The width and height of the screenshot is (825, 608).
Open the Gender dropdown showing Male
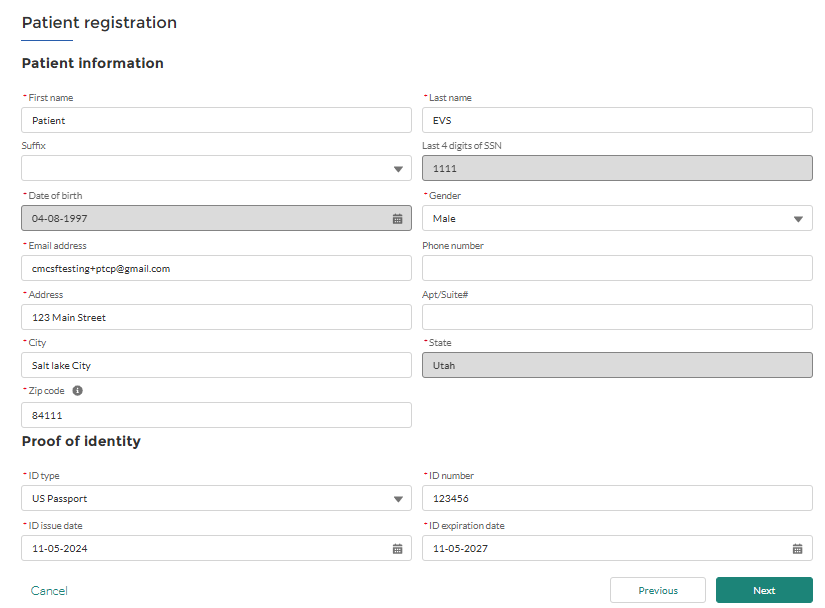(617, 218)
